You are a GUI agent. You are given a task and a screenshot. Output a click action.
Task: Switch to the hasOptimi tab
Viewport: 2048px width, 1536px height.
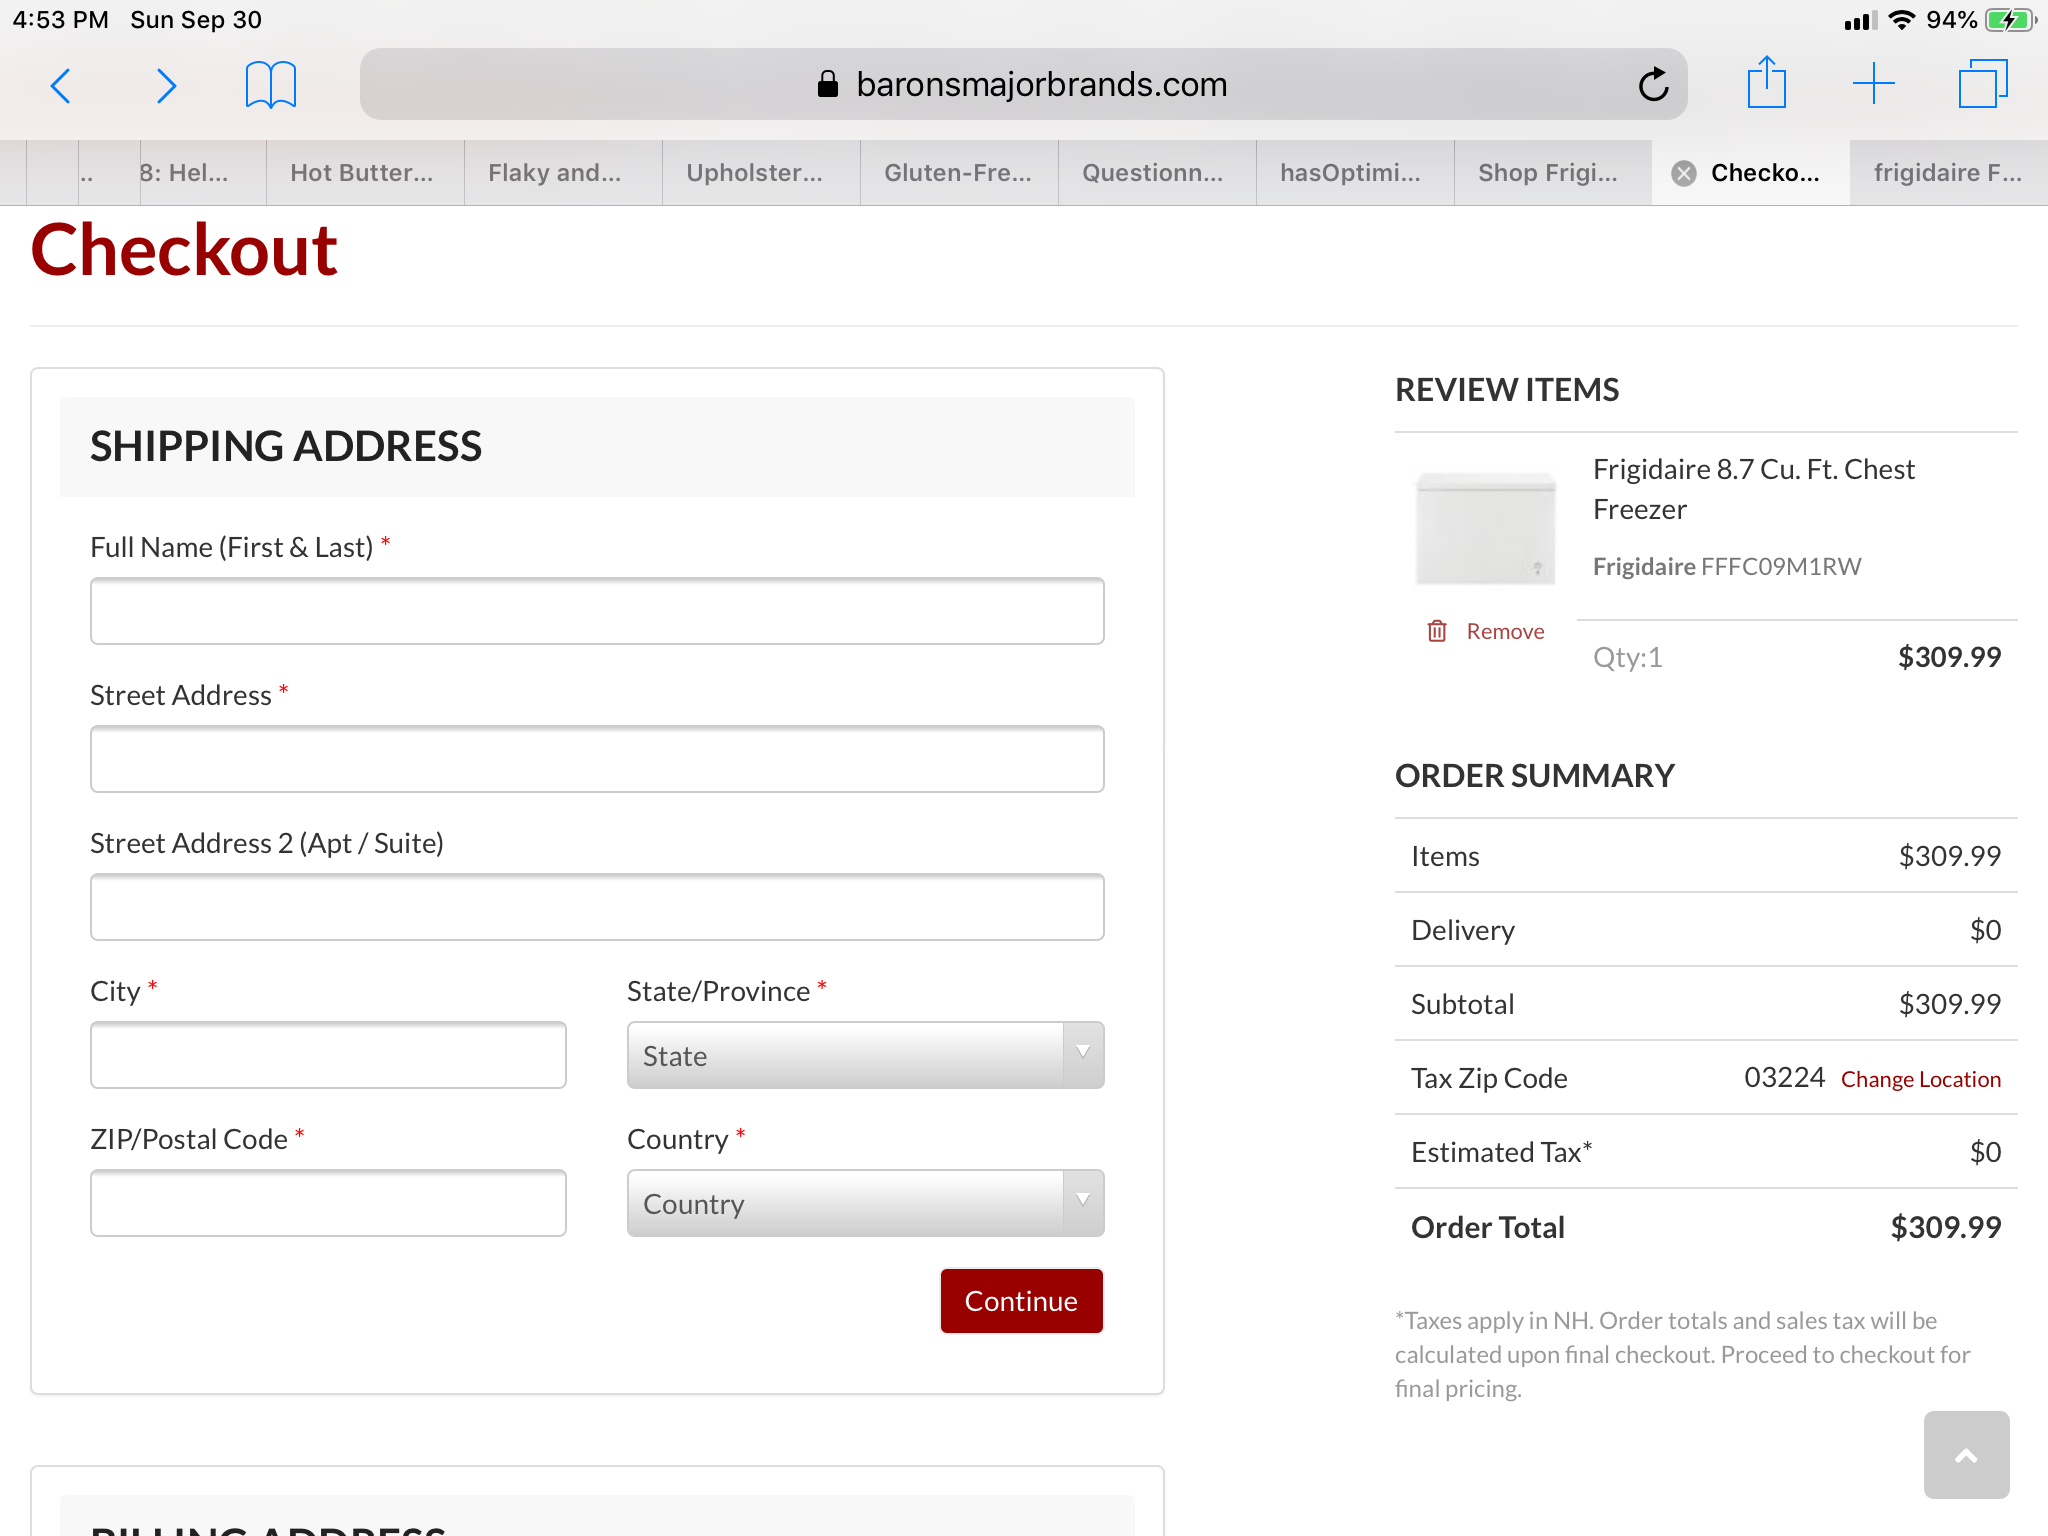coord(1355,173)
